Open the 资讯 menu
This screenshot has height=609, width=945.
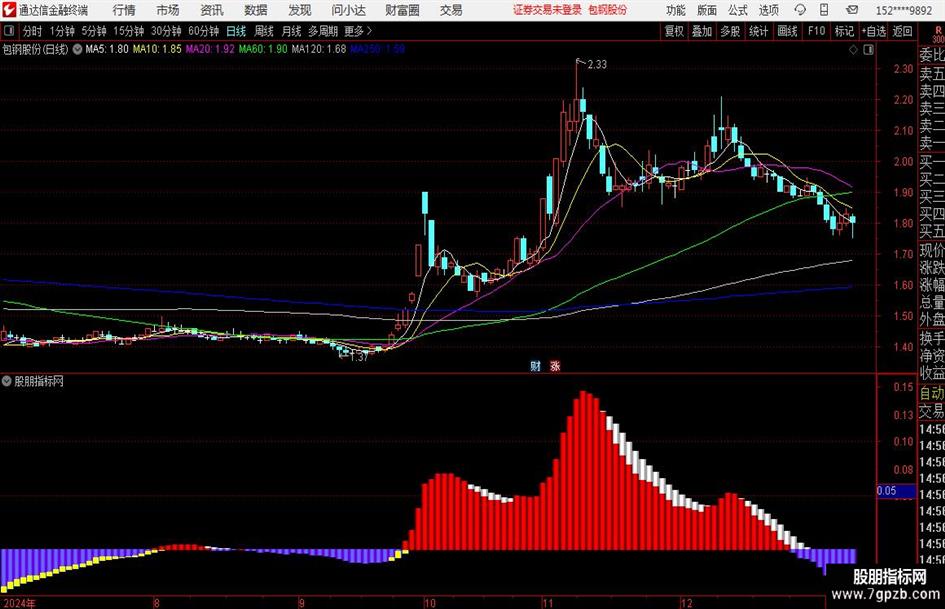pyautogui.click(x=212, y=10)
